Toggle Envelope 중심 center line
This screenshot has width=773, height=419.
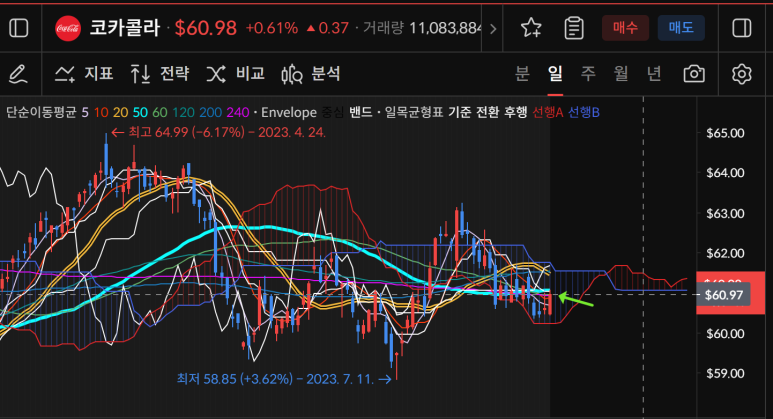[x=332, y=112]
